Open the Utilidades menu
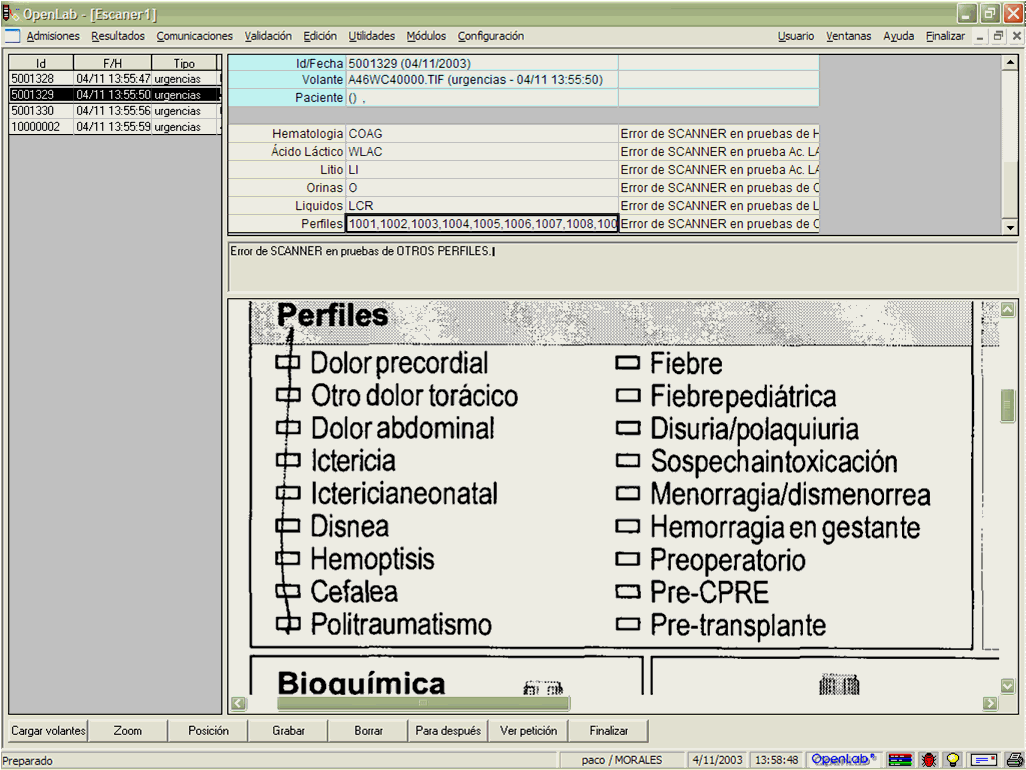The width and height of the screenshot is (1026, 770). coord(371,36)
